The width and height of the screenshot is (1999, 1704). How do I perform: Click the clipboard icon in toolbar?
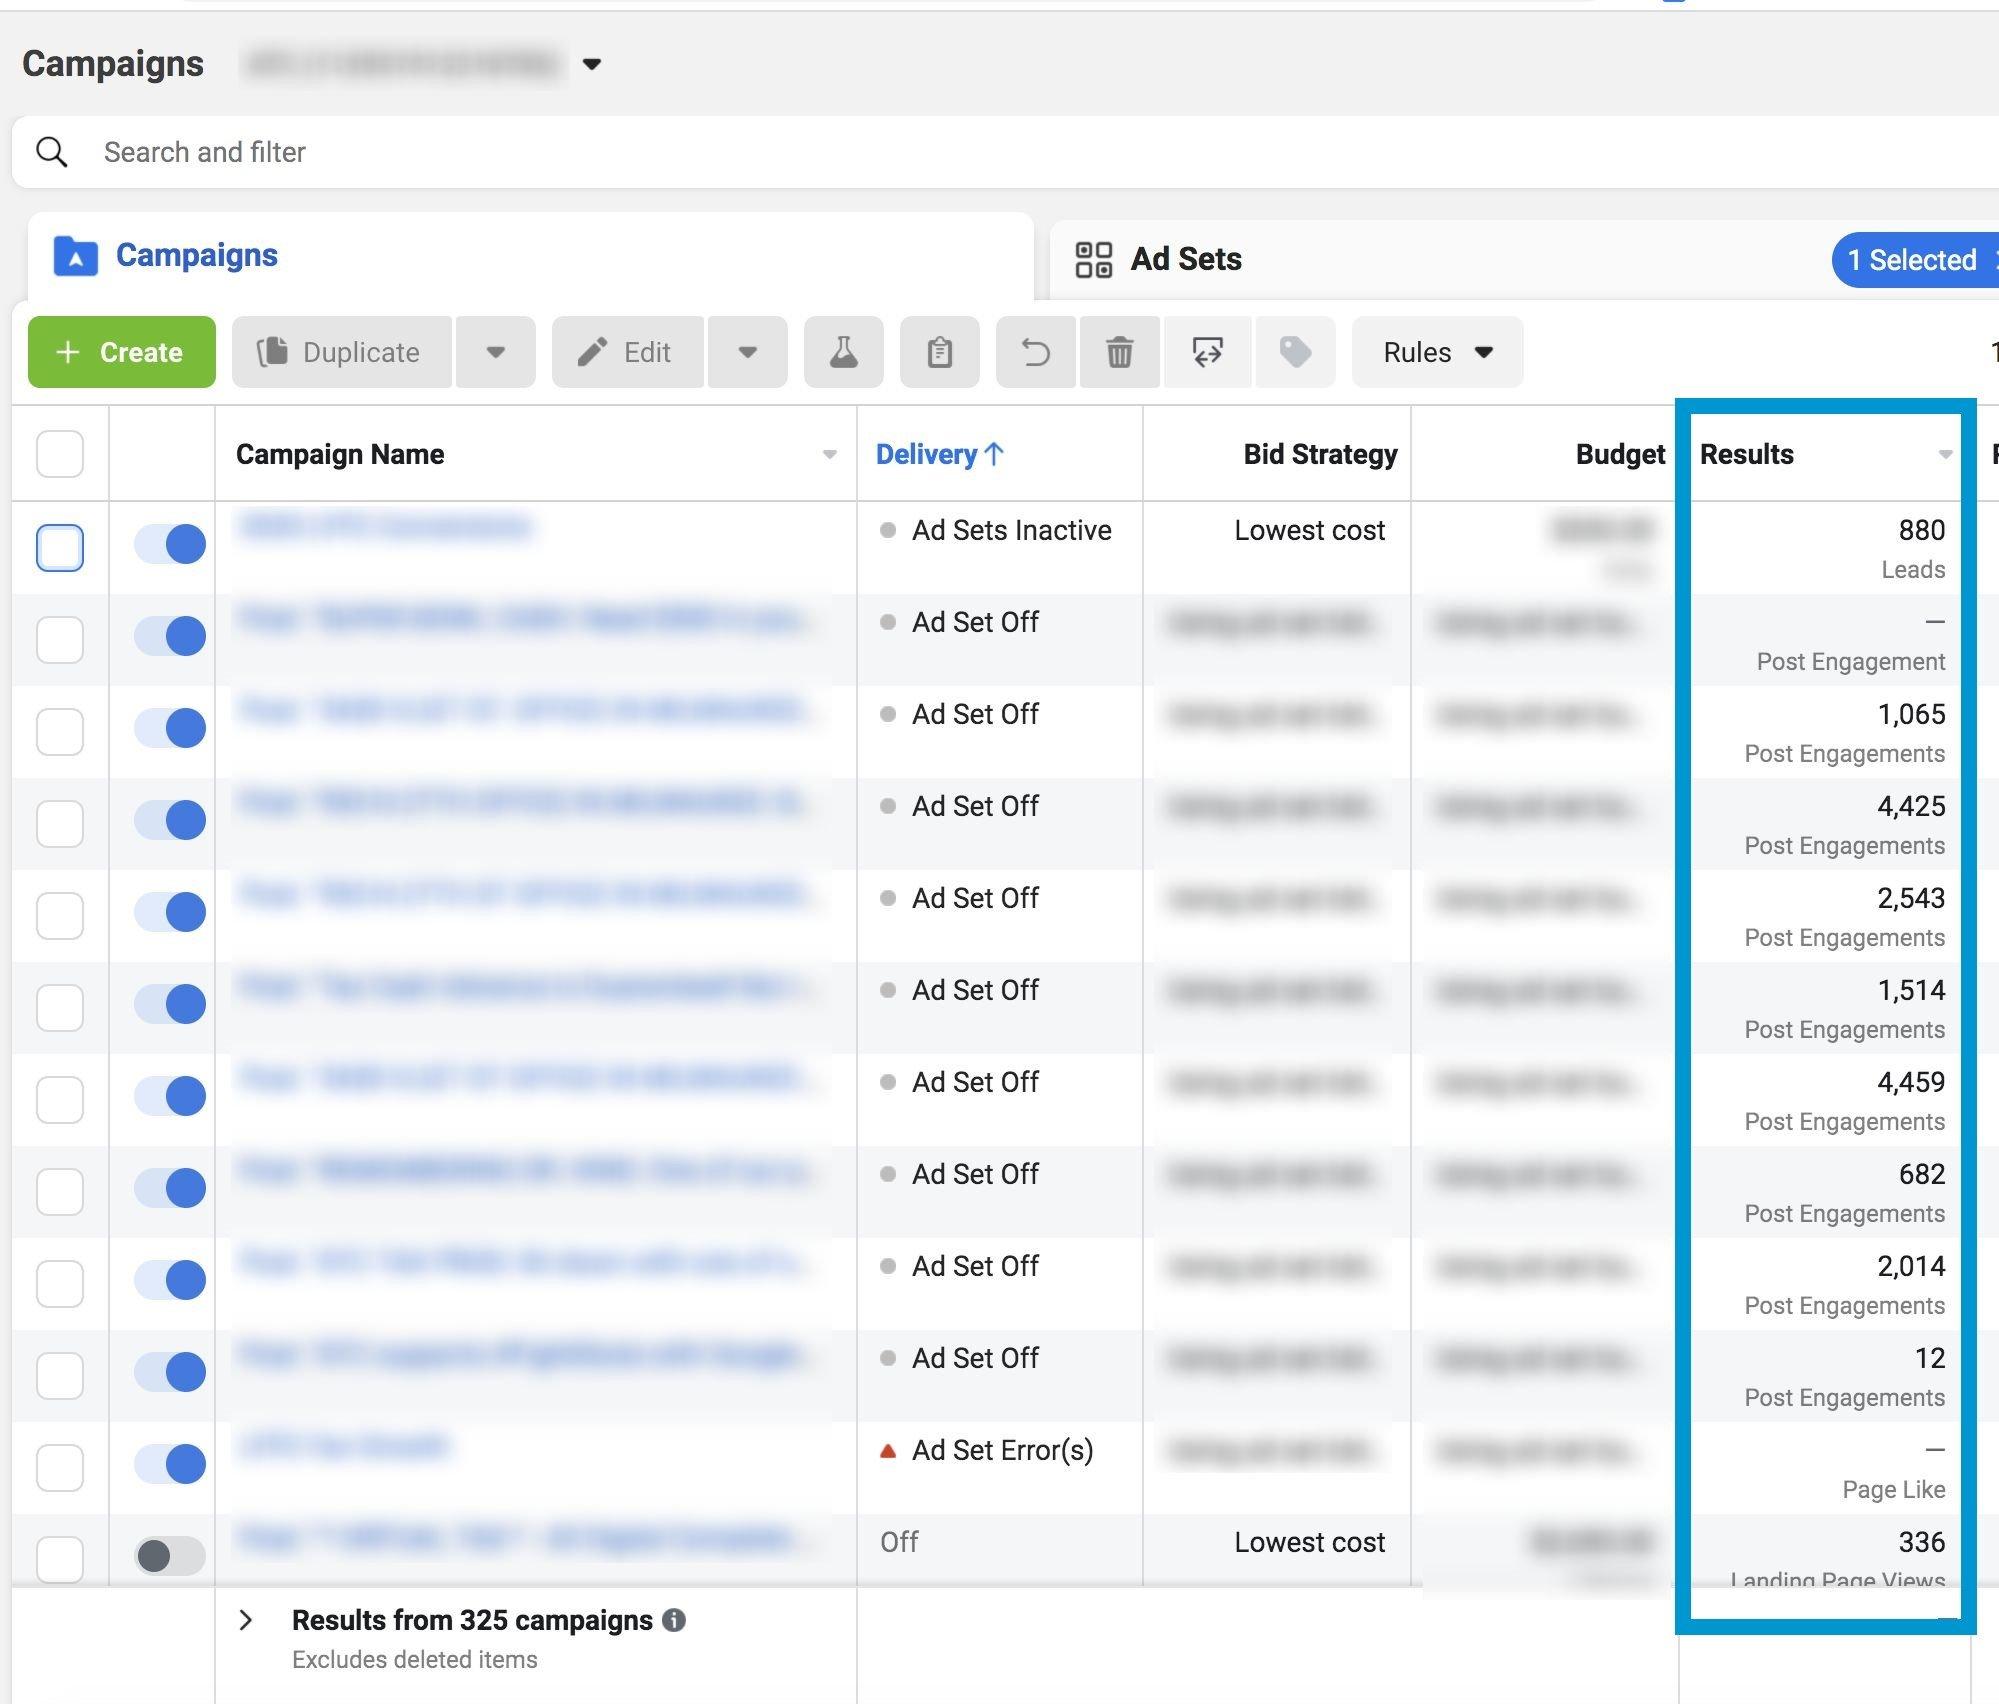939,352
